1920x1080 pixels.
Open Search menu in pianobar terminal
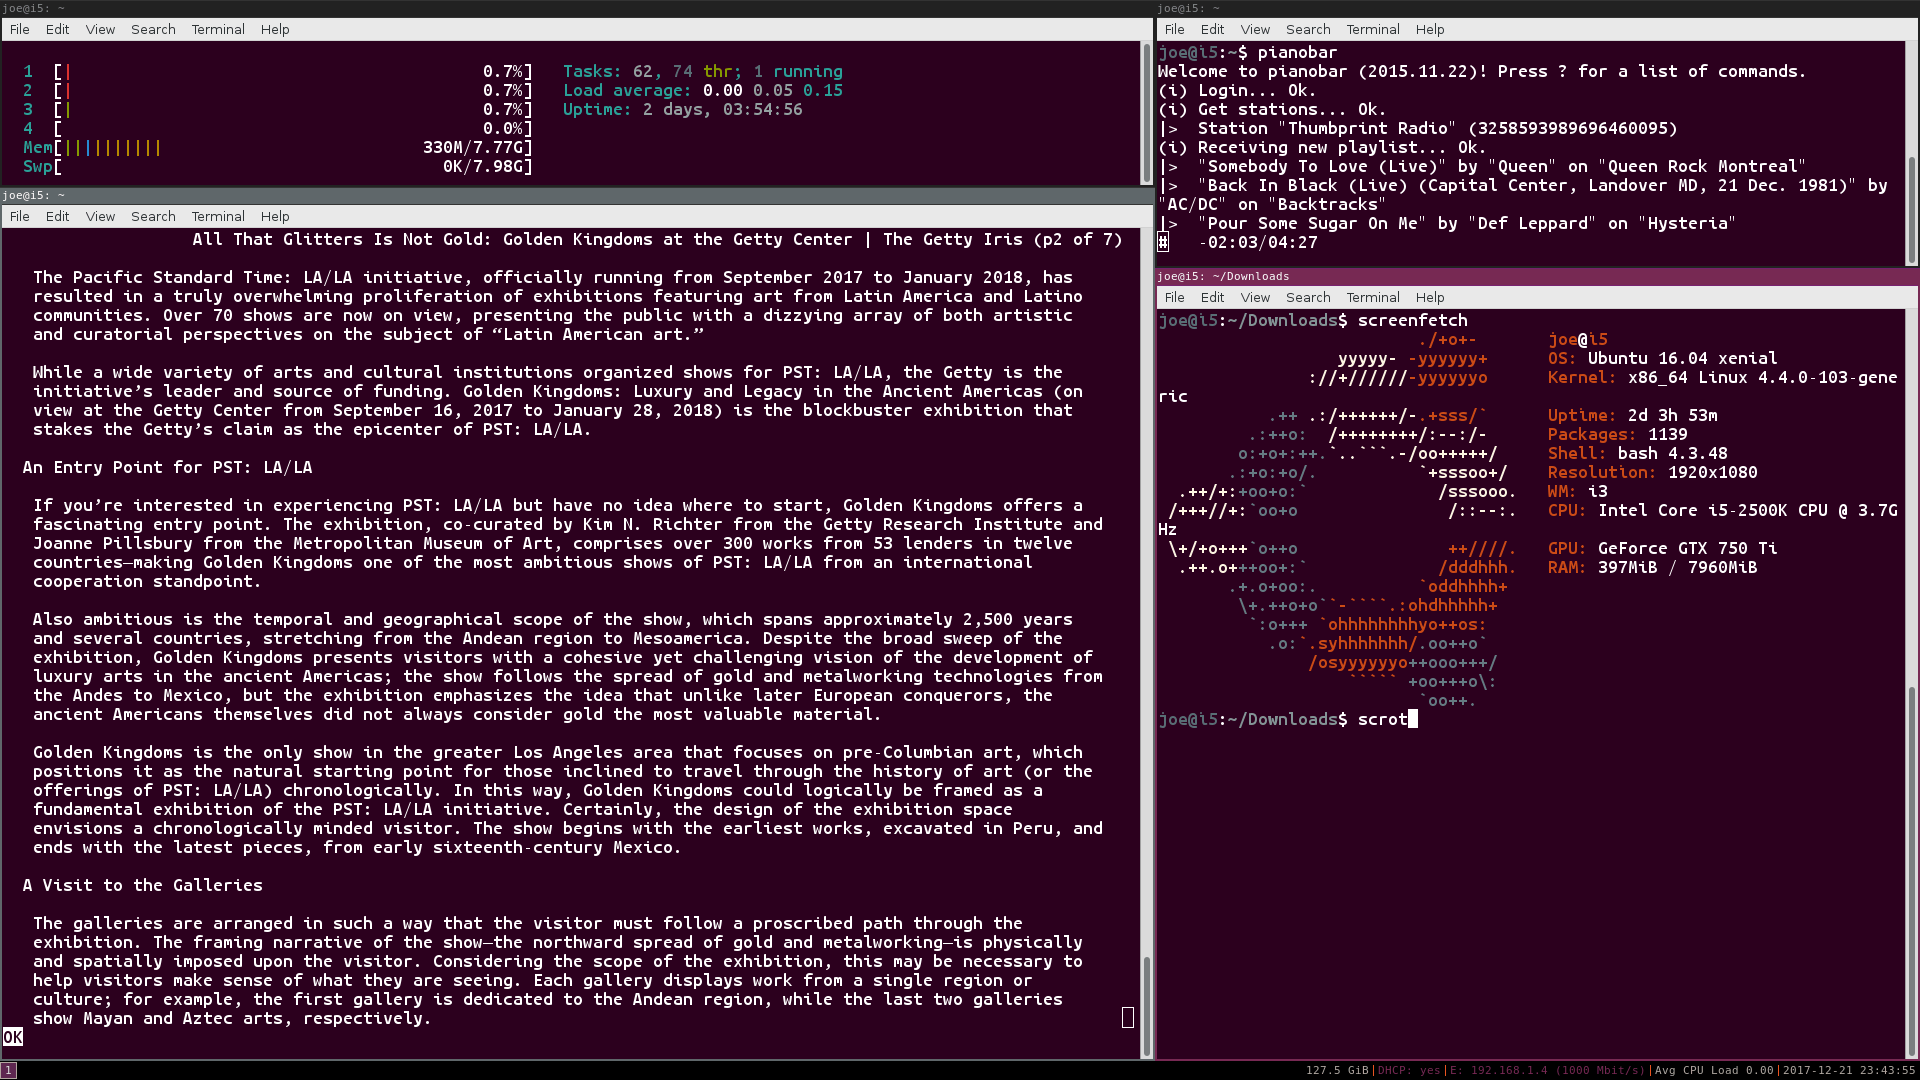1308,29
